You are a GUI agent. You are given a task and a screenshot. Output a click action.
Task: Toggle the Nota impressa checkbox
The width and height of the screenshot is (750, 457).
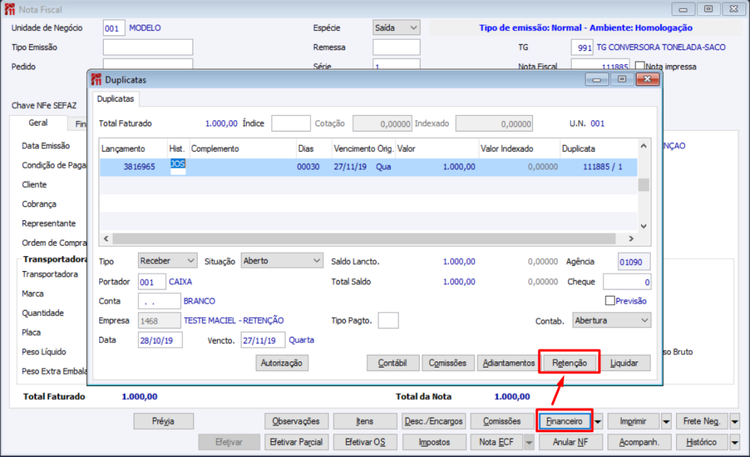[640, 66]
